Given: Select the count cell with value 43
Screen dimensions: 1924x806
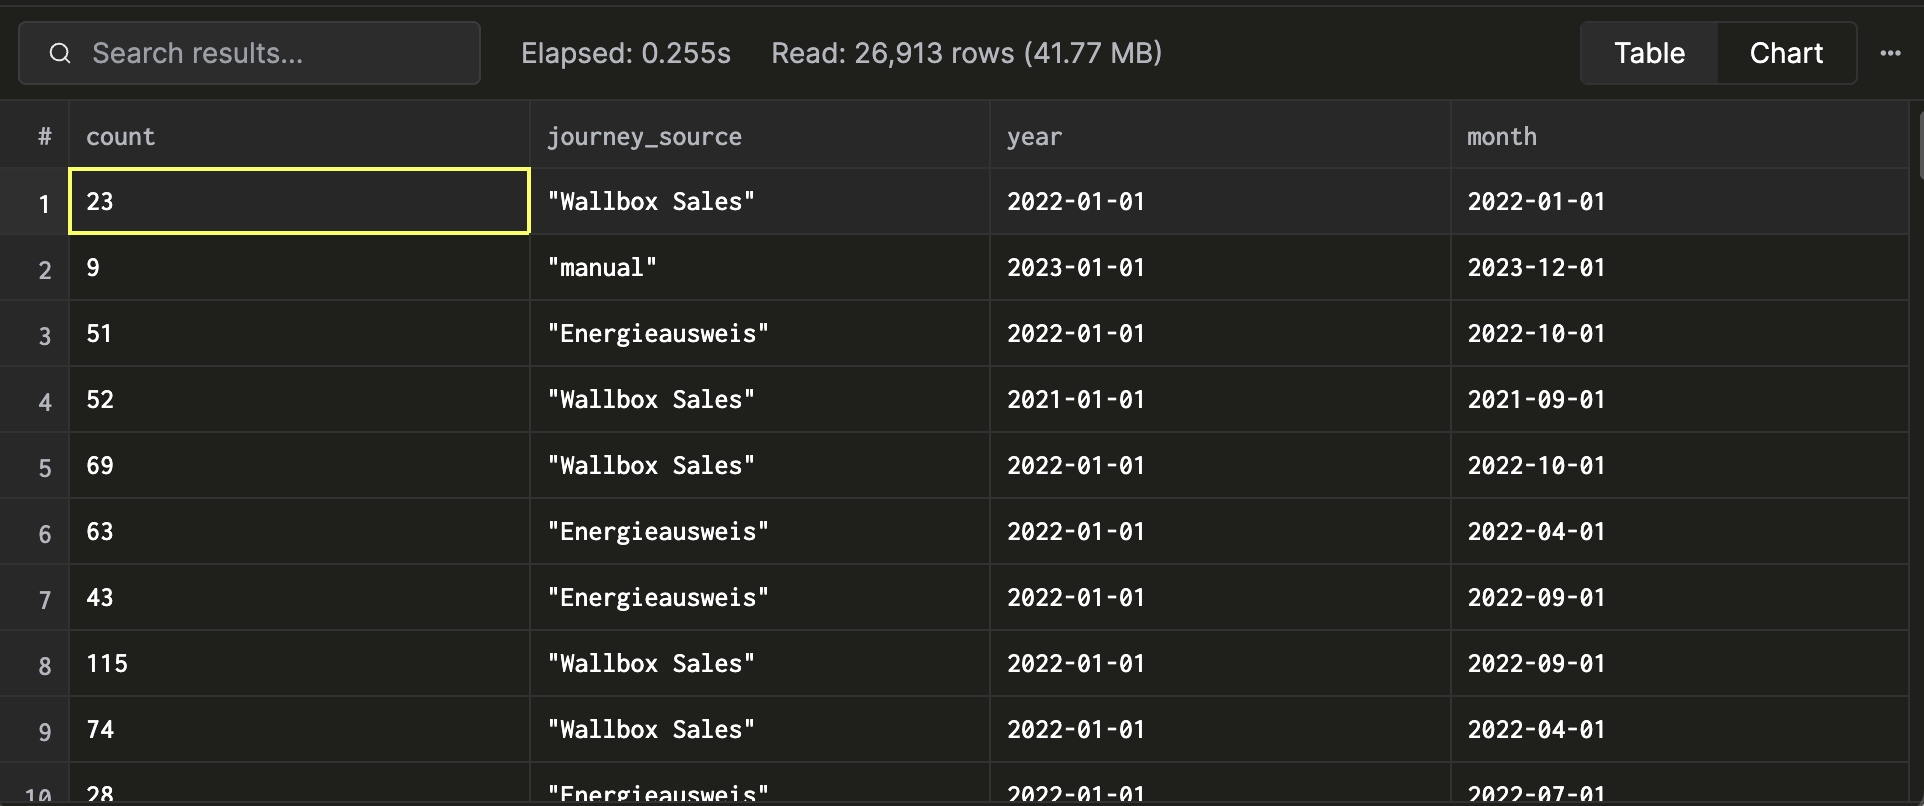Looking at the screenshot, I should (x=299, y=597).
